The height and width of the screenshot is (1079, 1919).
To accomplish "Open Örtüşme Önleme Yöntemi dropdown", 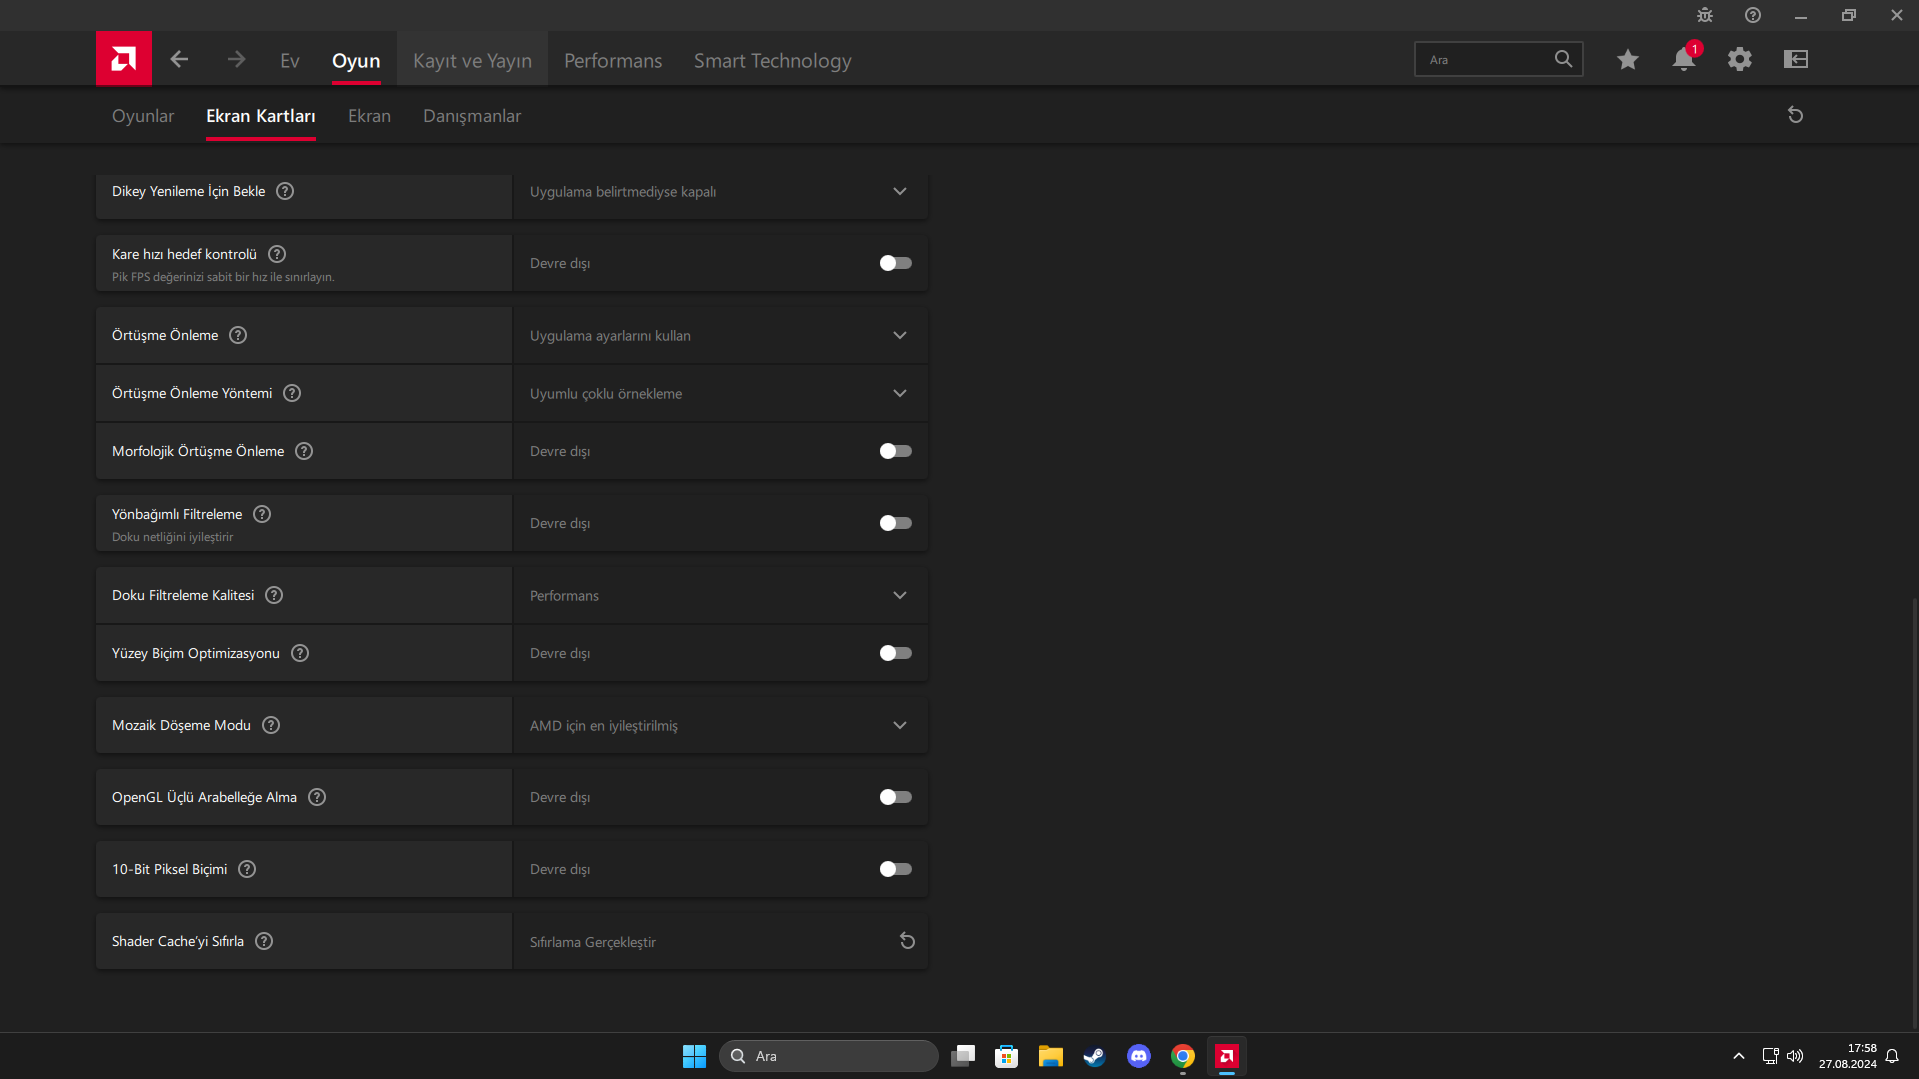I will (x=720, y=393).
